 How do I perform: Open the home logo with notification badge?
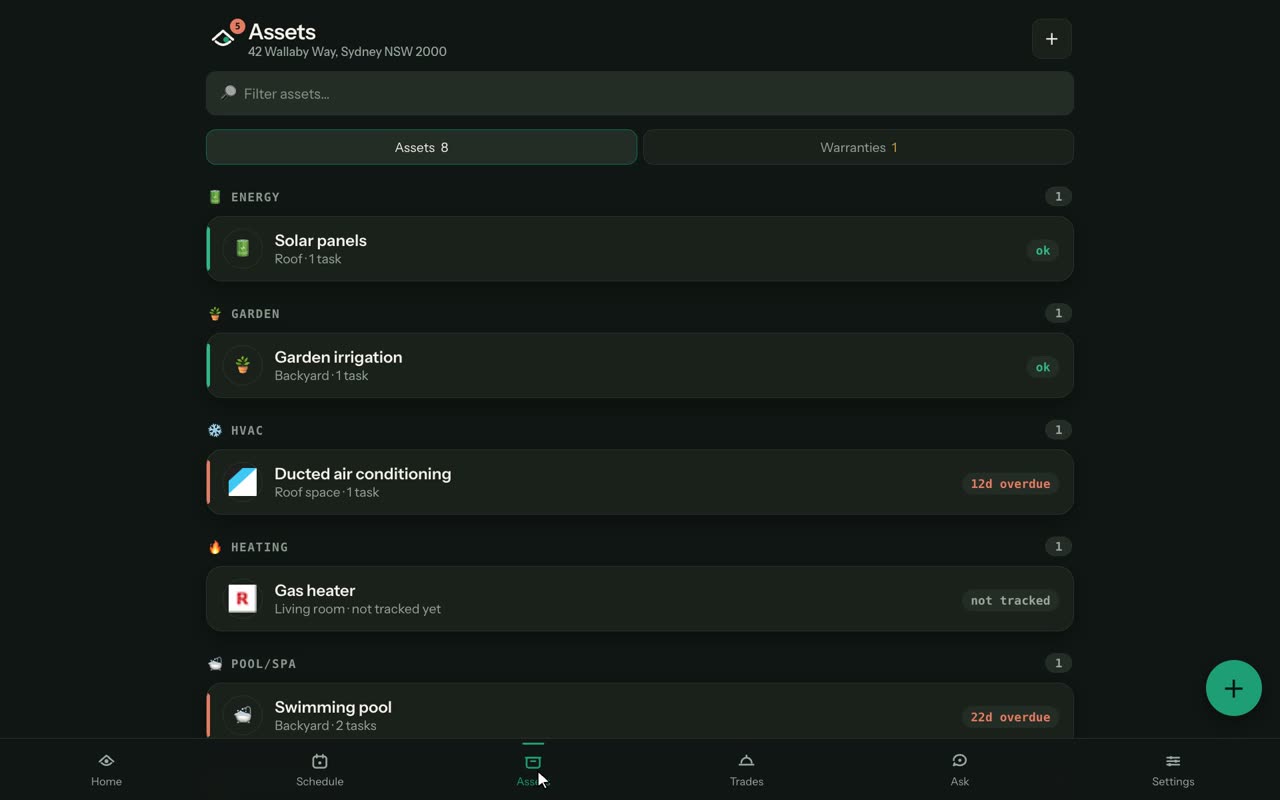pyautogui.click(x=225, y=36)
